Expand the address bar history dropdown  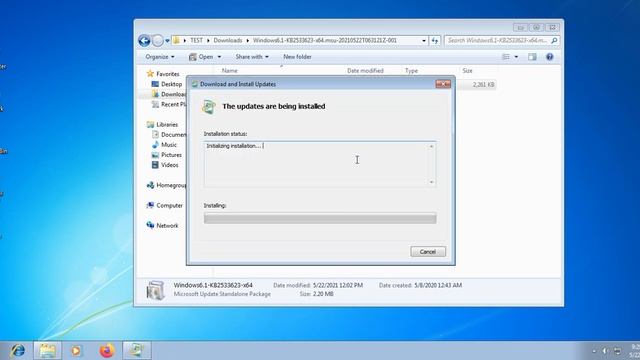[x=424, y=40]
